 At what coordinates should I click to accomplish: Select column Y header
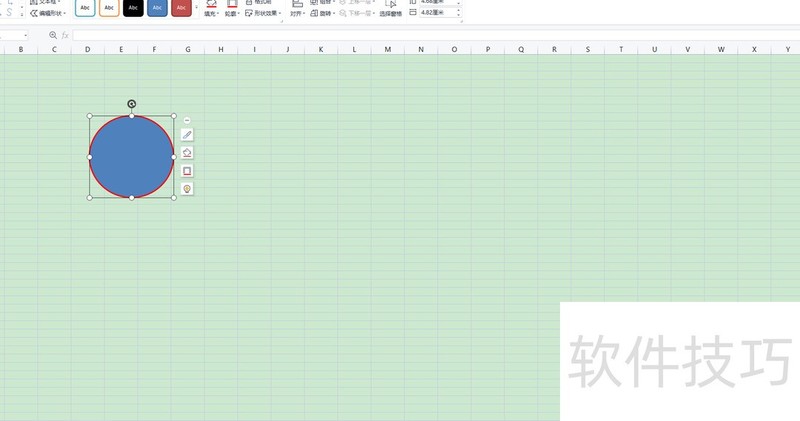click(x=786, y=49)
